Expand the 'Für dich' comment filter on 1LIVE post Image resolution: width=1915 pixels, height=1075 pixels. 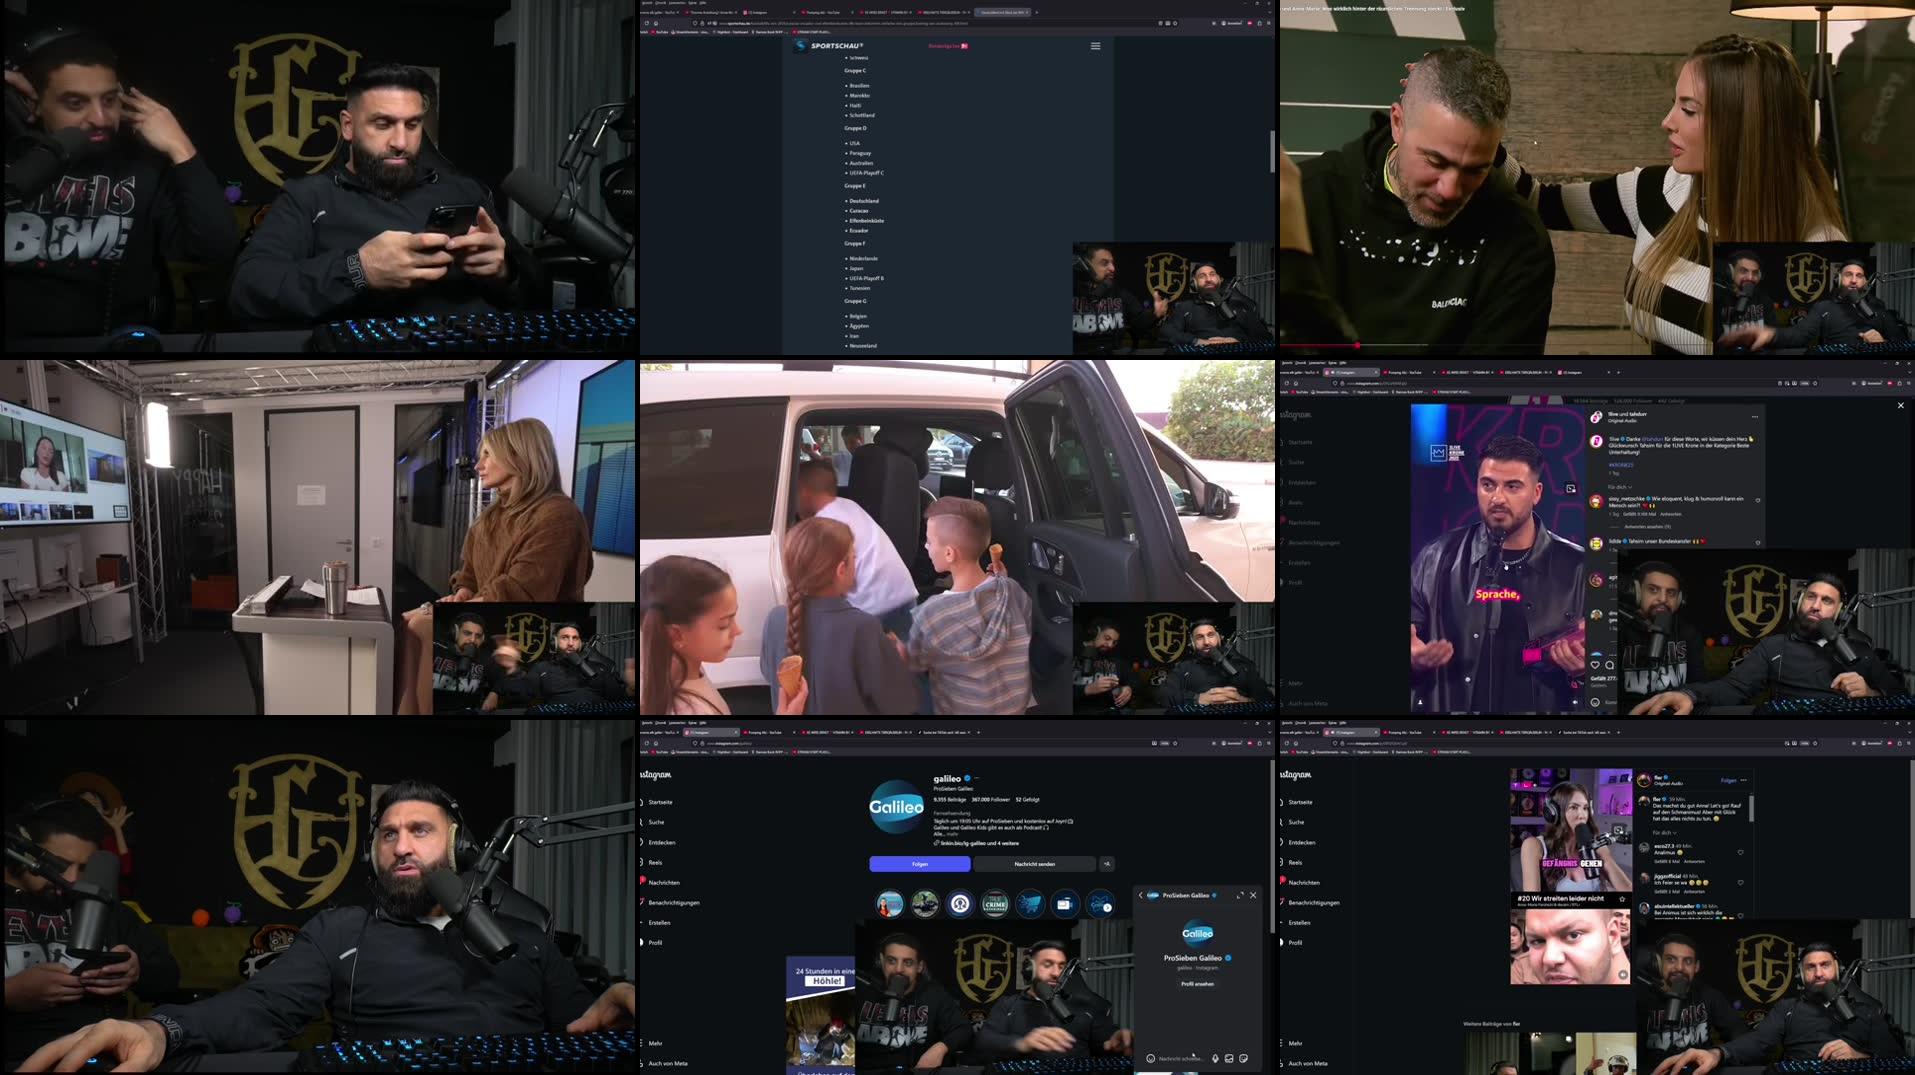coord(1619,487)
